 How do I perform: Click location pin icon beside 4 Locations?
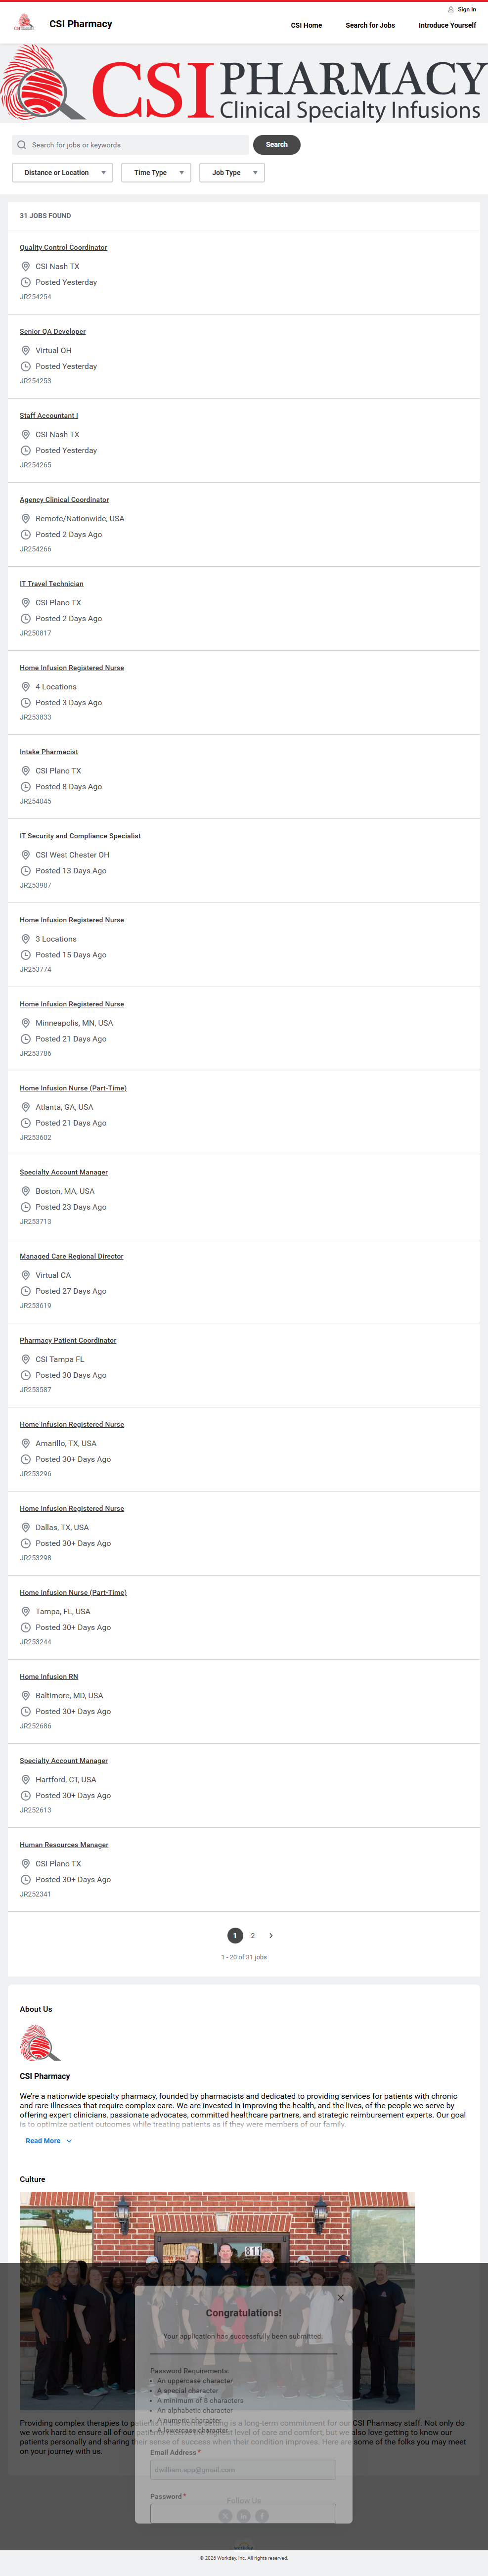(26, 687)
